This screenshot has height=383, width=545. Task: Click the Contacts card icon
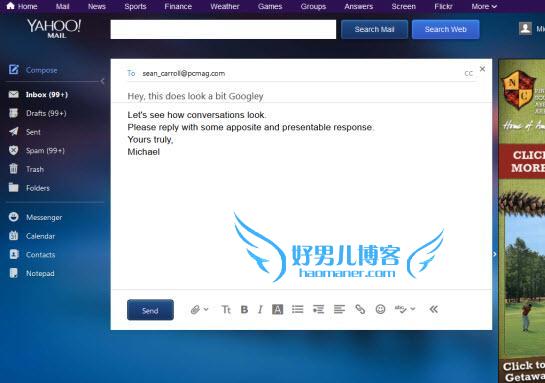tap(14, 254)
